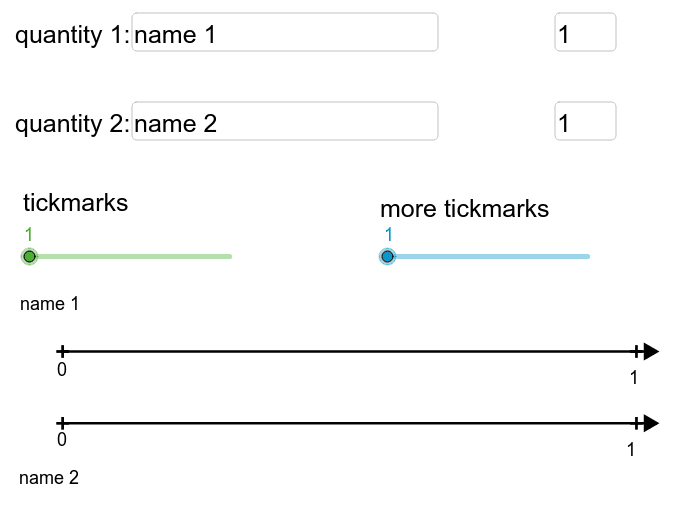Click the "name 1" label above the number line
680x520 pixels.
(49, 304)
